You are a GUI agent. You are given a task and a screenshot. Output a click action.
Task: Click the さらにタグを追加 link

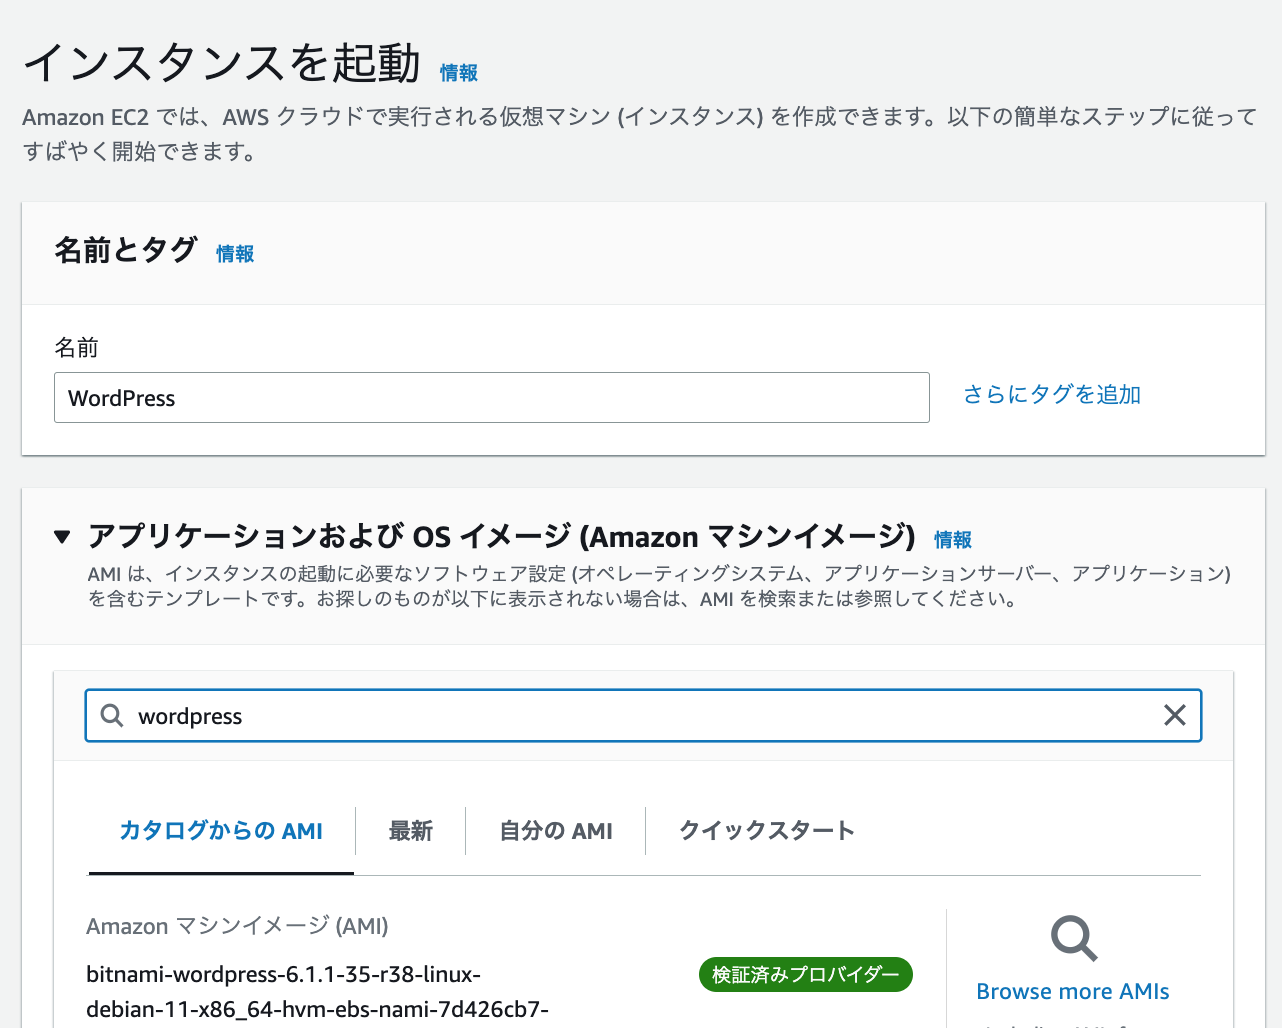coord(1051,395)
